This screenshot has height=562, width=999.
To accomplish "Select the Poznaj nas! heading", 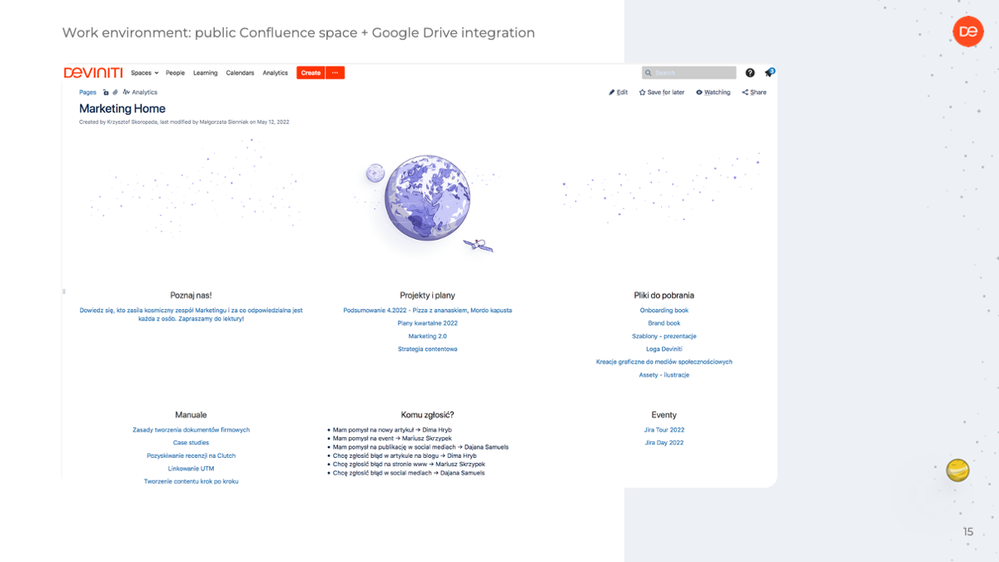I will (191, 296).
